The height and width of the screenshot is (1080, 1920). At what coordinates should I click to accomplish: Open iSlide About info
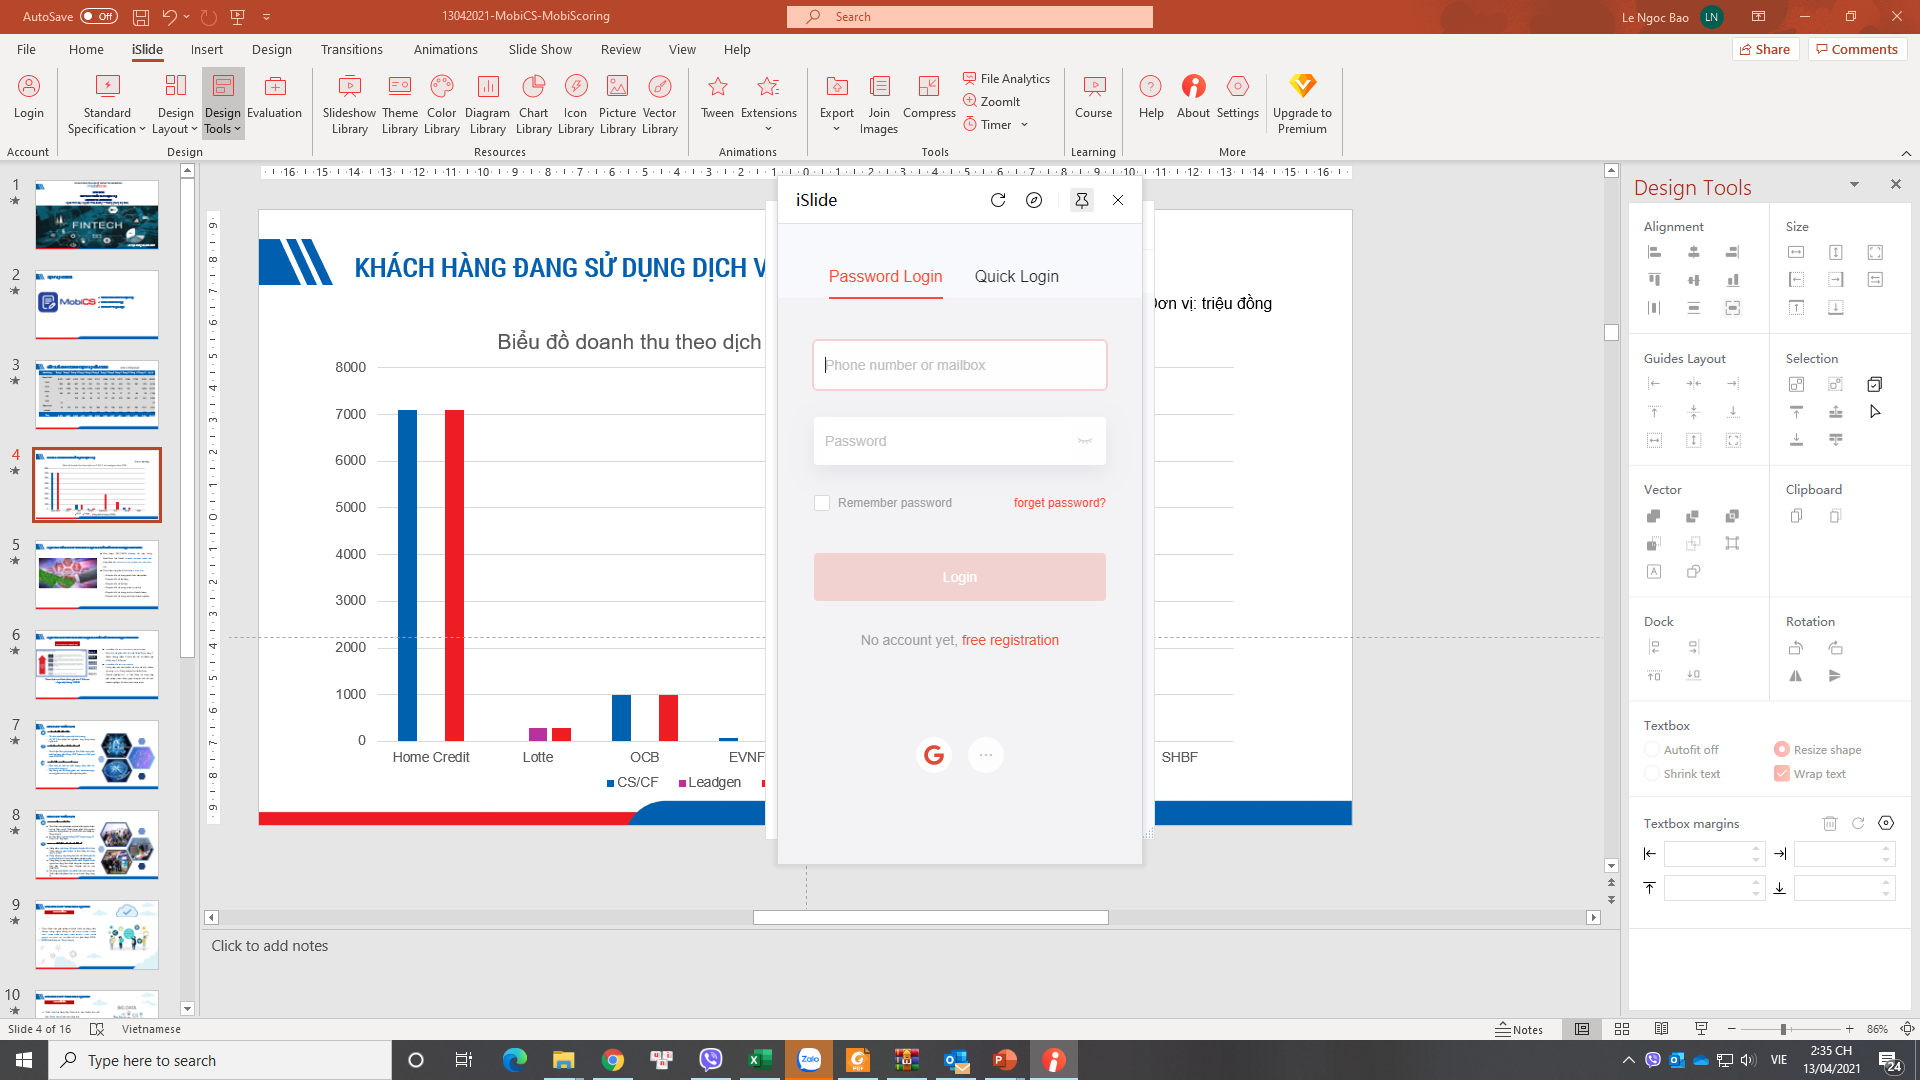1193,97
